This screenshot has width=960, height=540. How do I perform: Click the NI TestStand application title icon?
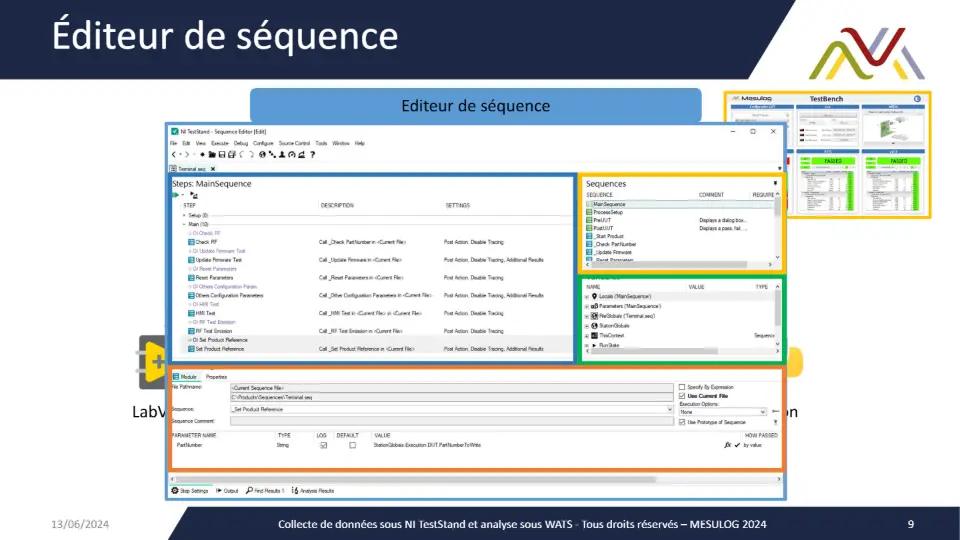[x=174, y=132]
